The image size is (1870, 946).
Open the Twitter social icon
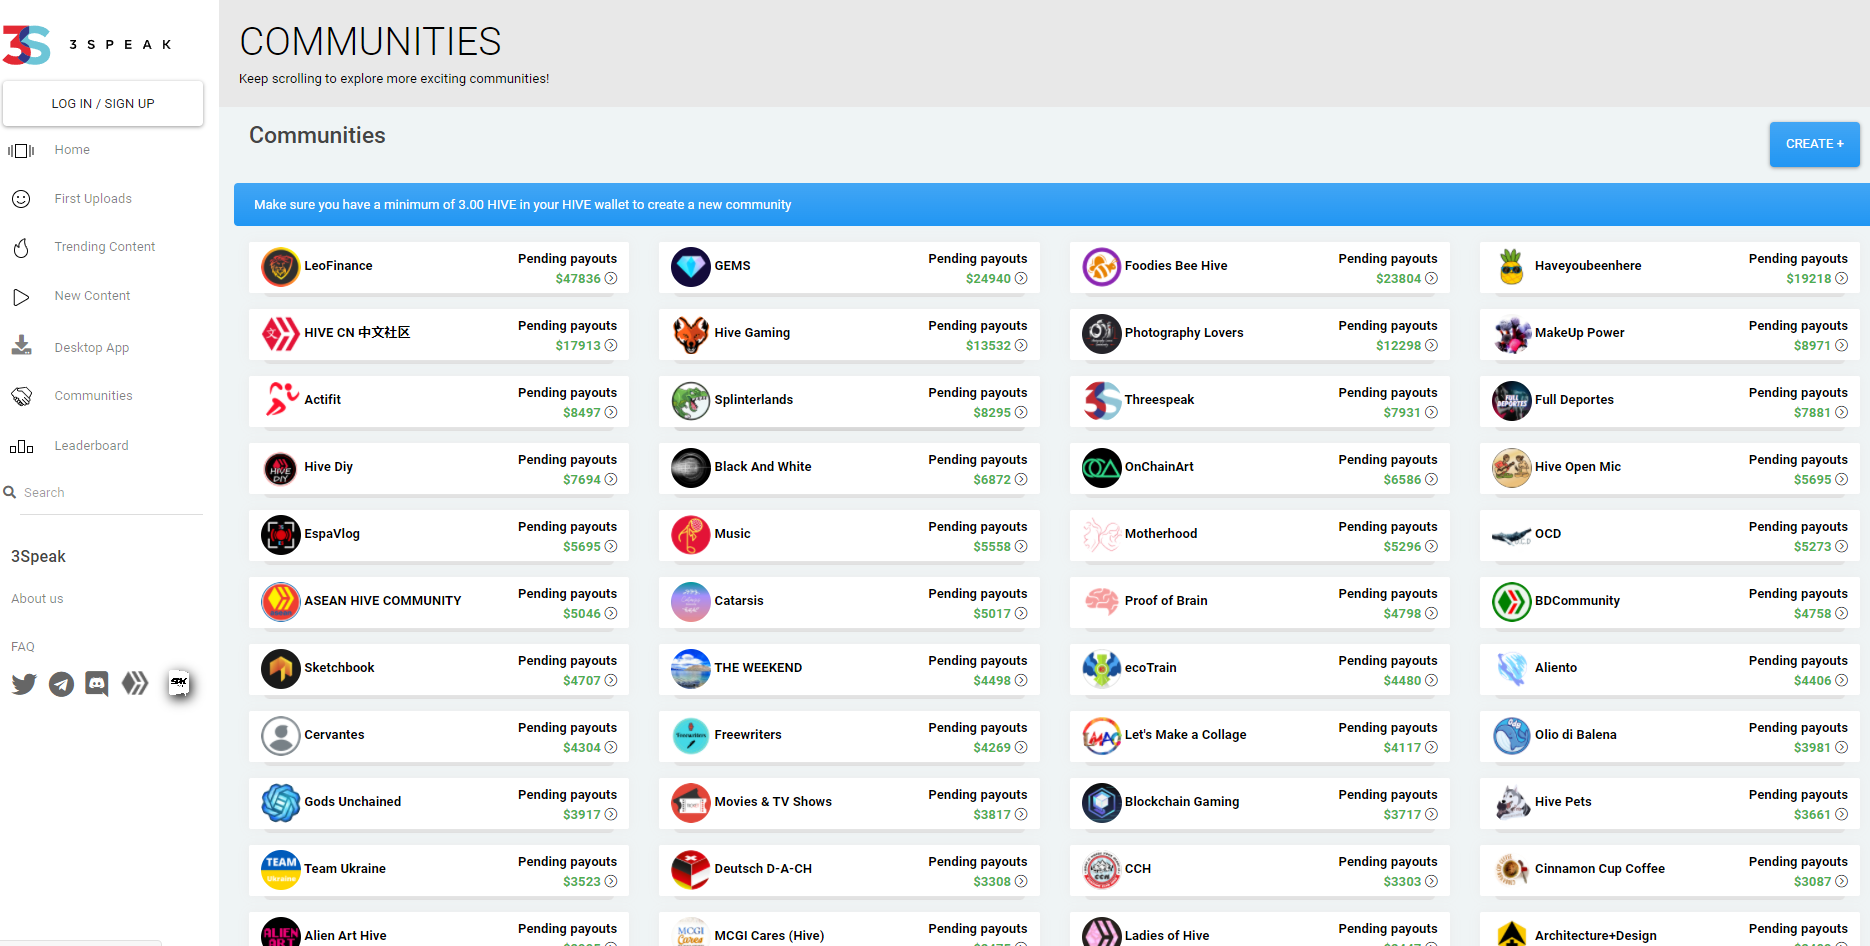(x=24, y=684)
